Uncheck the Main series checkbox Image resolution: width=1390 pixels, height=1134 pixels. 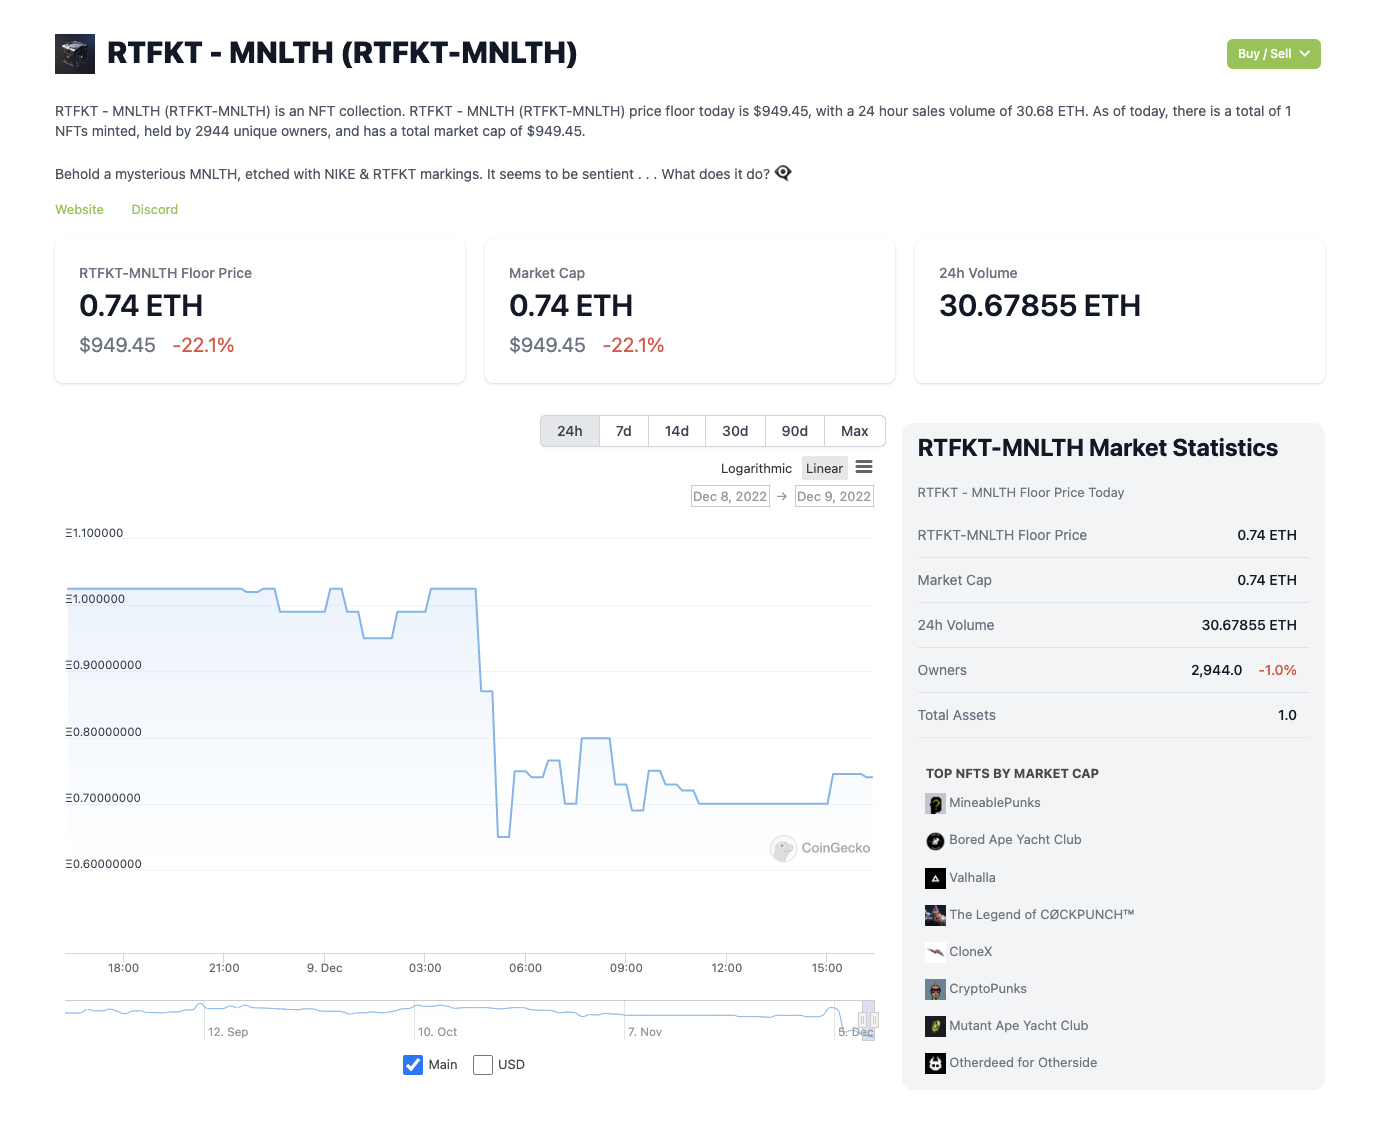(x=413, y=1065)
